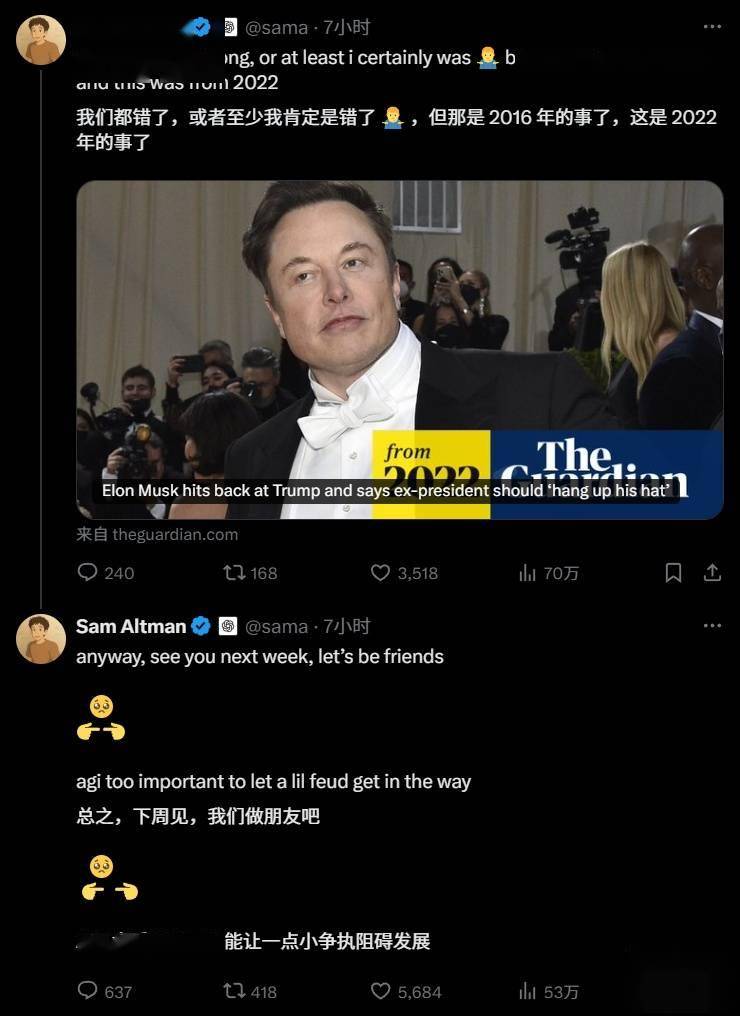740x1016 pixels.
Task: Repost the tweet with 418 reposts
Action: click(250, 991)
